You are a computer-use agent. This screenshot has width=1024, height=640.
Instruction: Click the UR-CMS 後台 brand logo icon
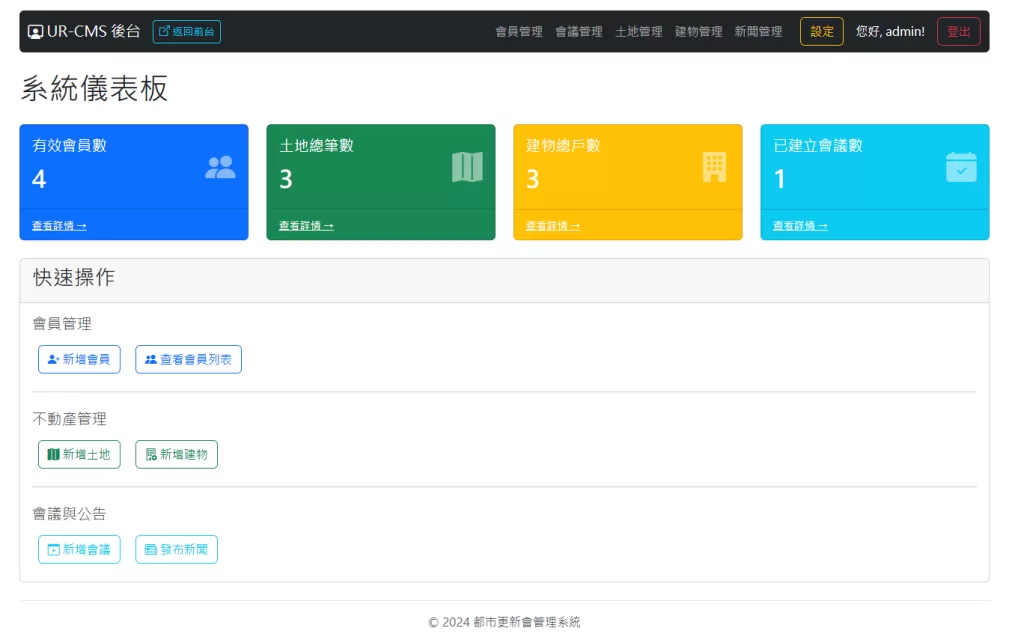tap(35, 32)
